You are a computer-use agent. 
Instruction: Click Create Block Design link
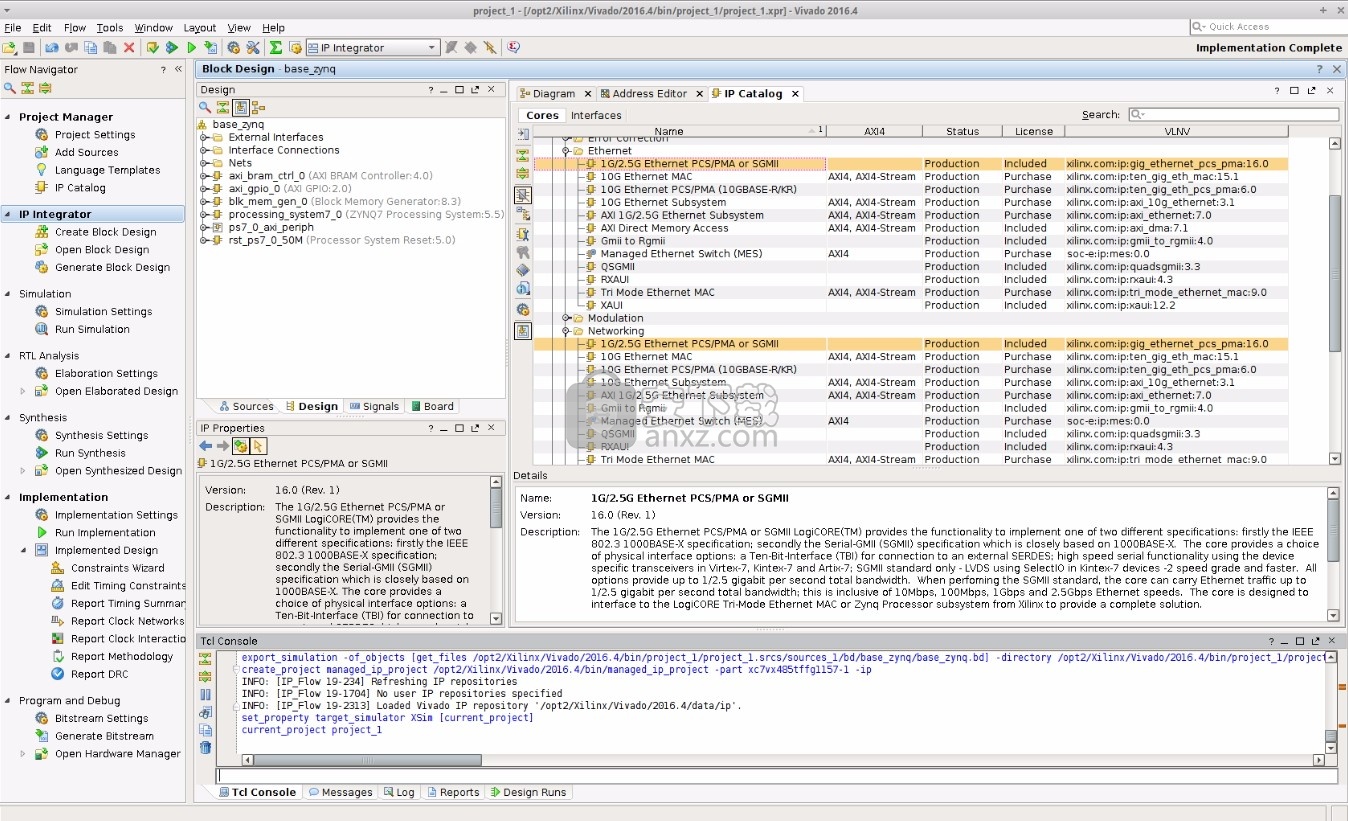click(105, 232)
